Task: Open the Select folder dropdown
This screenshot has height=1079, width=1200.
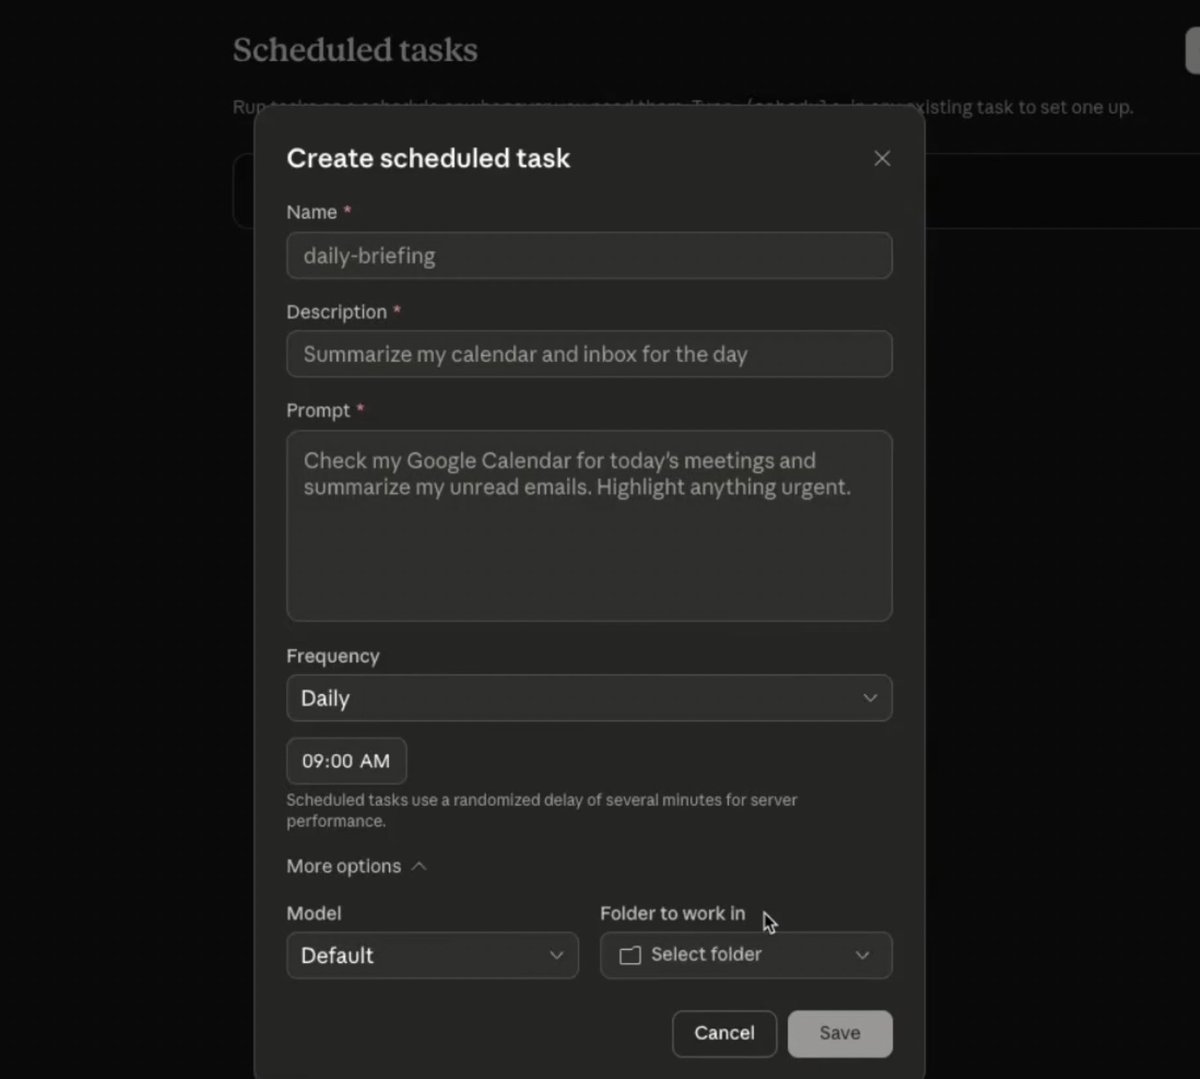Action: pyautogui.click(x=746, y=955)
